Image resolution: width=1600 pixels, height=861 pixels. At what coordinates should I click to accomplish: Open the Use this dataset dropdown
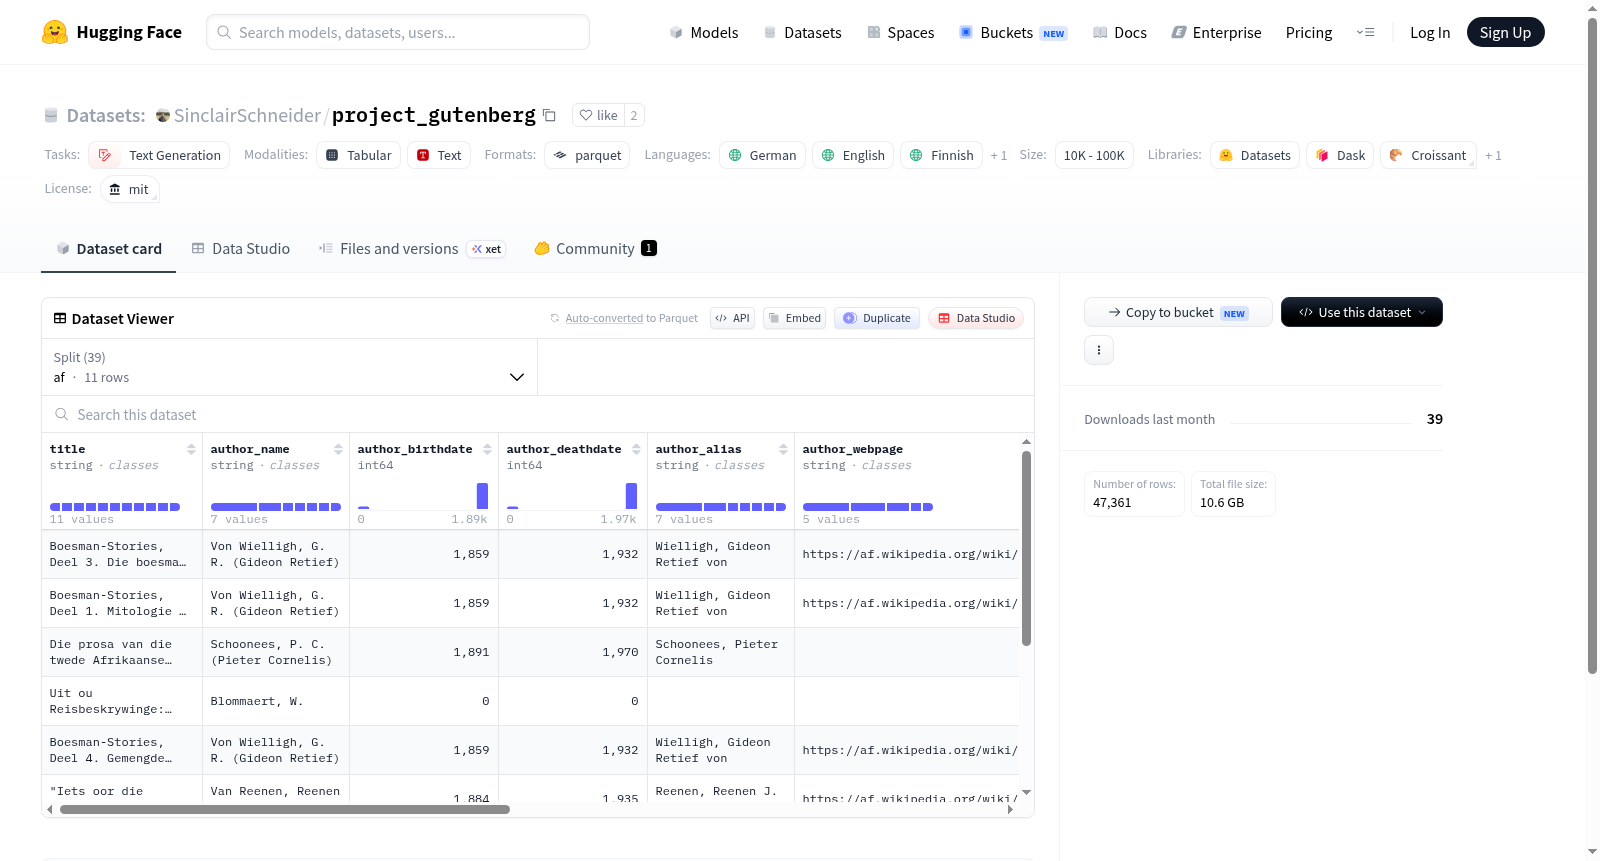coord(1362,312)
